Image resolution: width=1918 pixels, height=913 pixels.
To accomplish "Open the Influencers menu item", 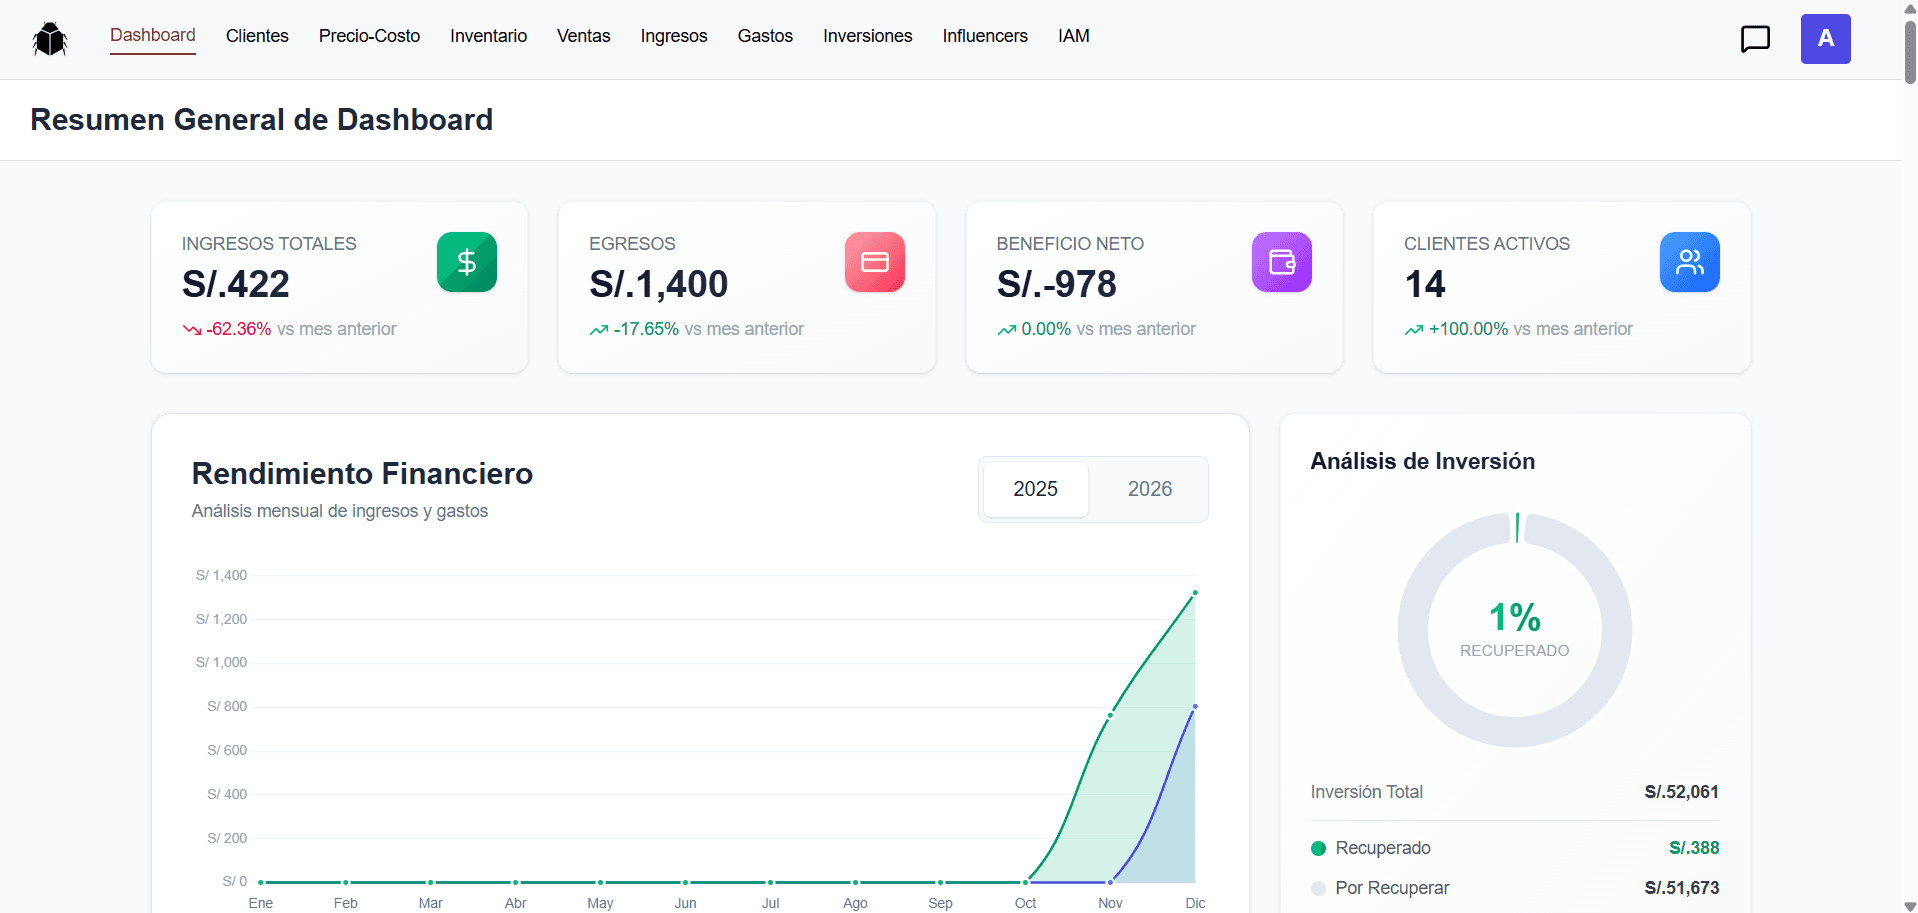I will click(x=985, y=36).
